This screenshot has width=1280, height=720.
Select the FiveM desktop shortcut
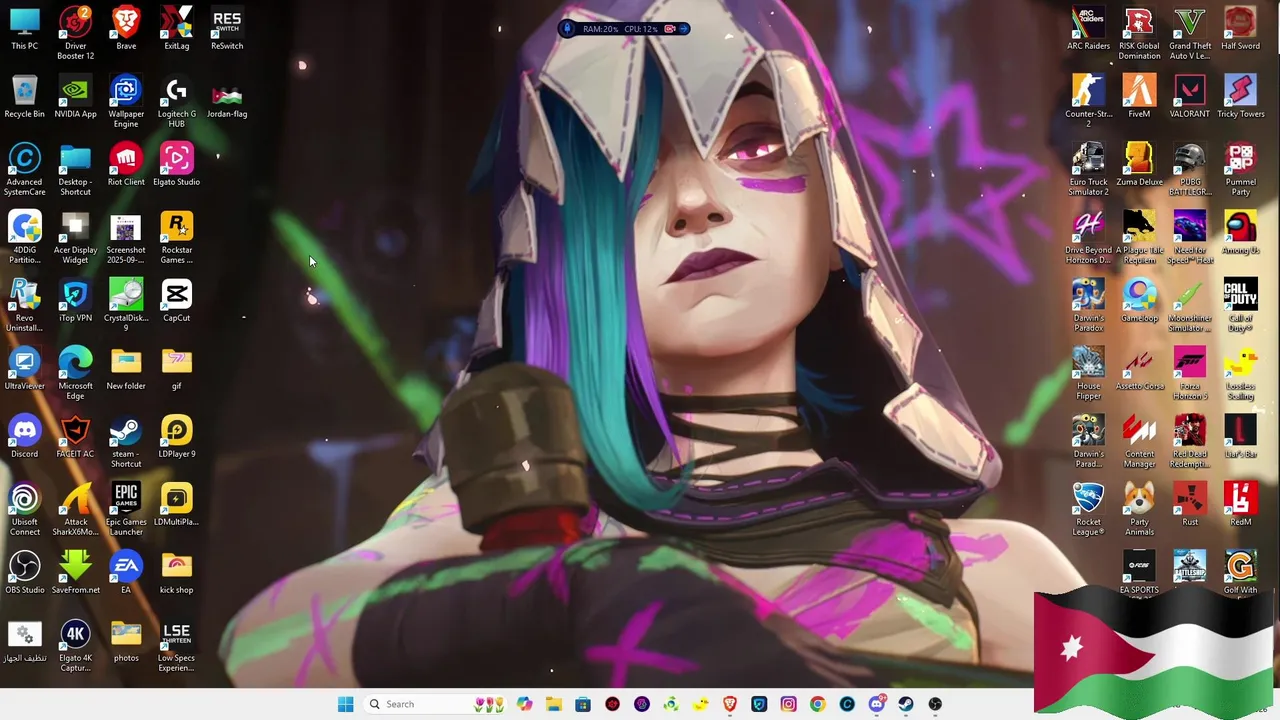tap(1139, 96)
